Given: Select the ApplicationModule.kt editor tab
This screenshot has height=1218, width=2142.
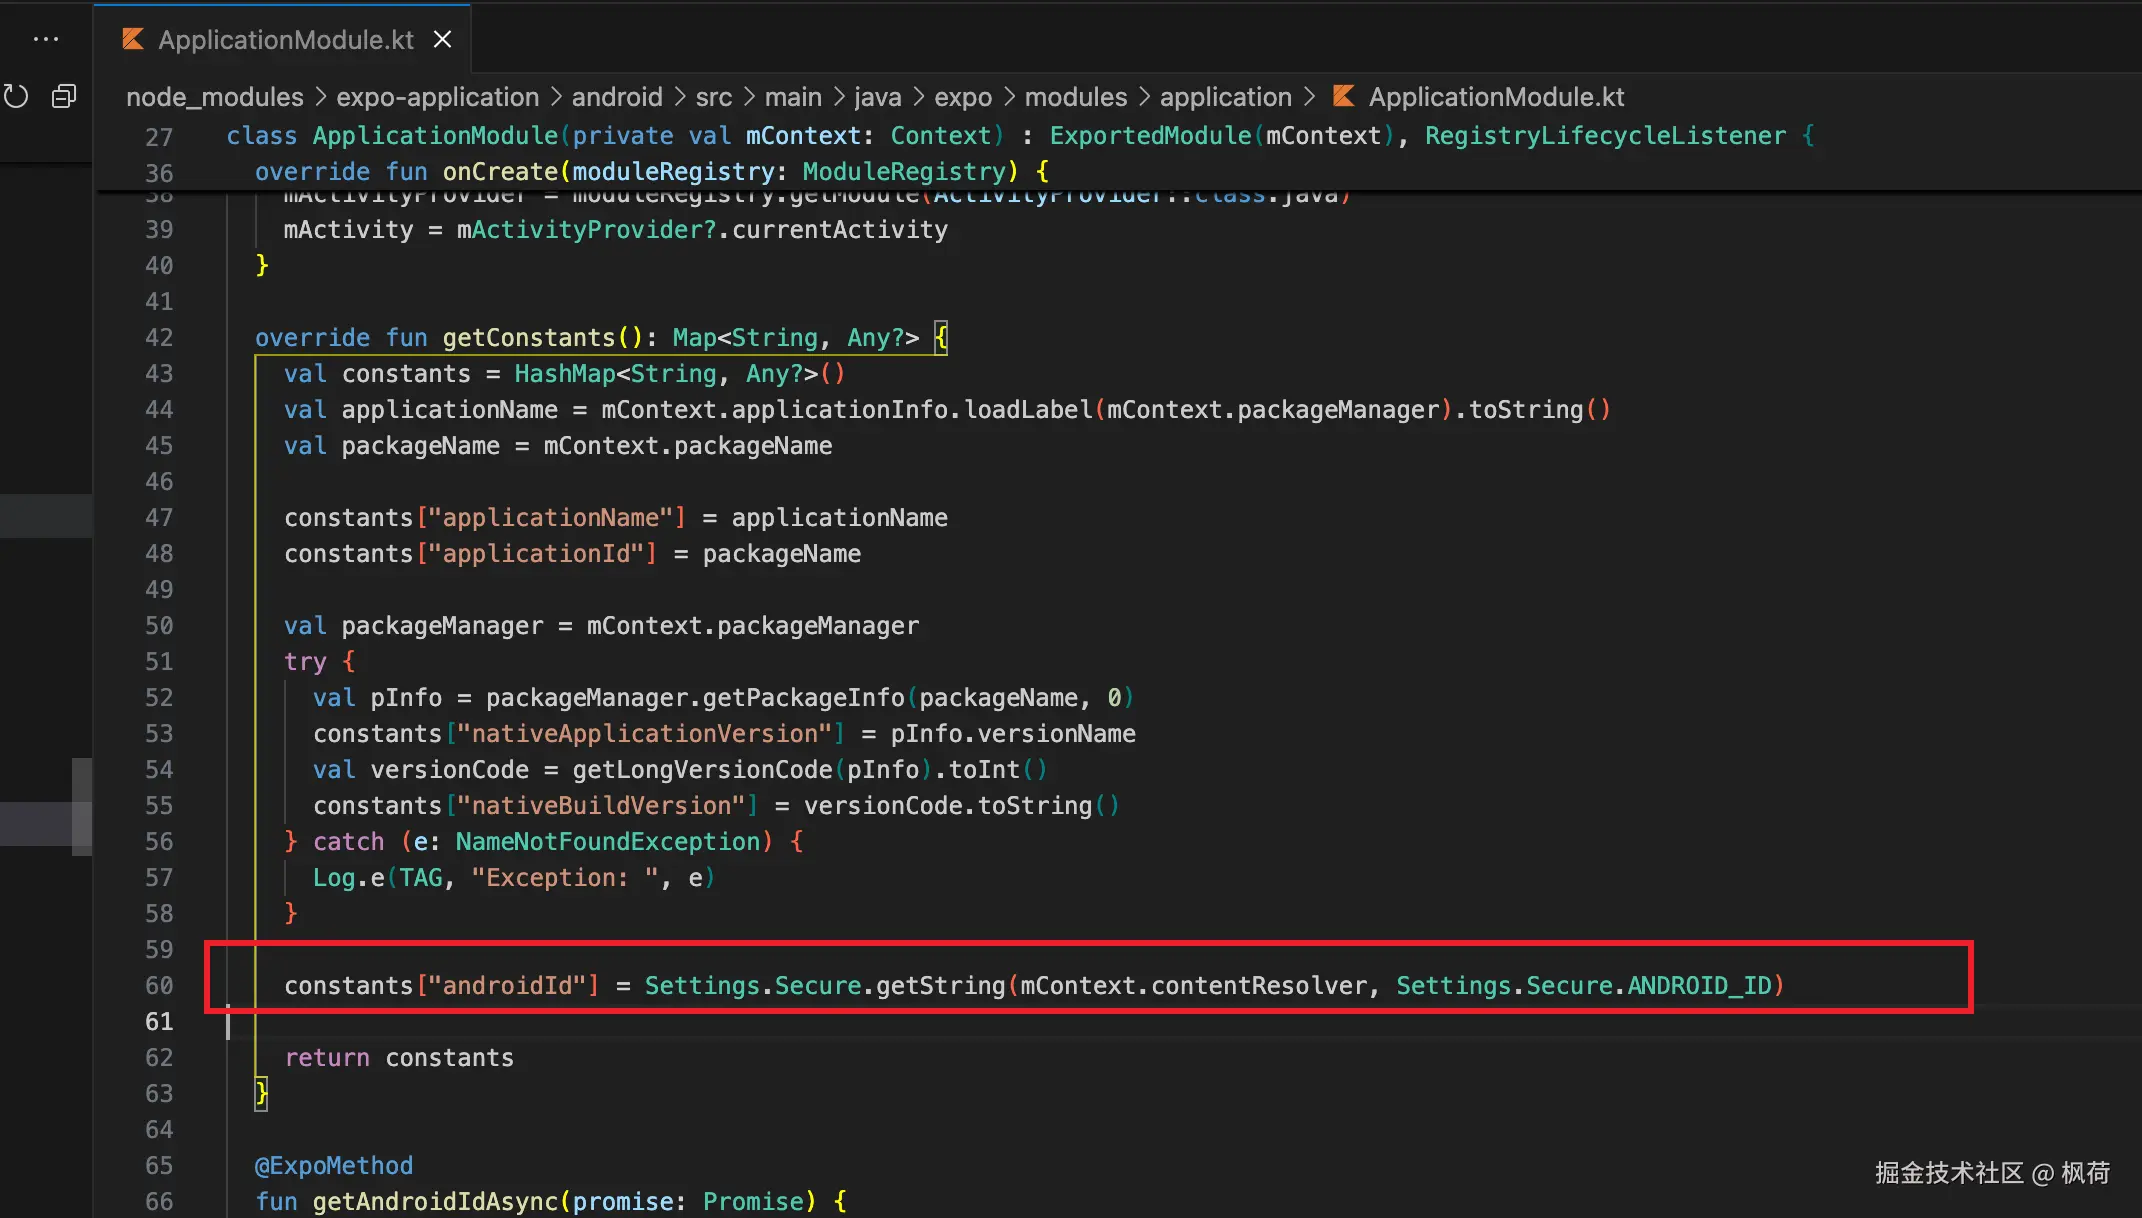Looking at the screenshot, I should pyautogui.click(x=285, y=39).
